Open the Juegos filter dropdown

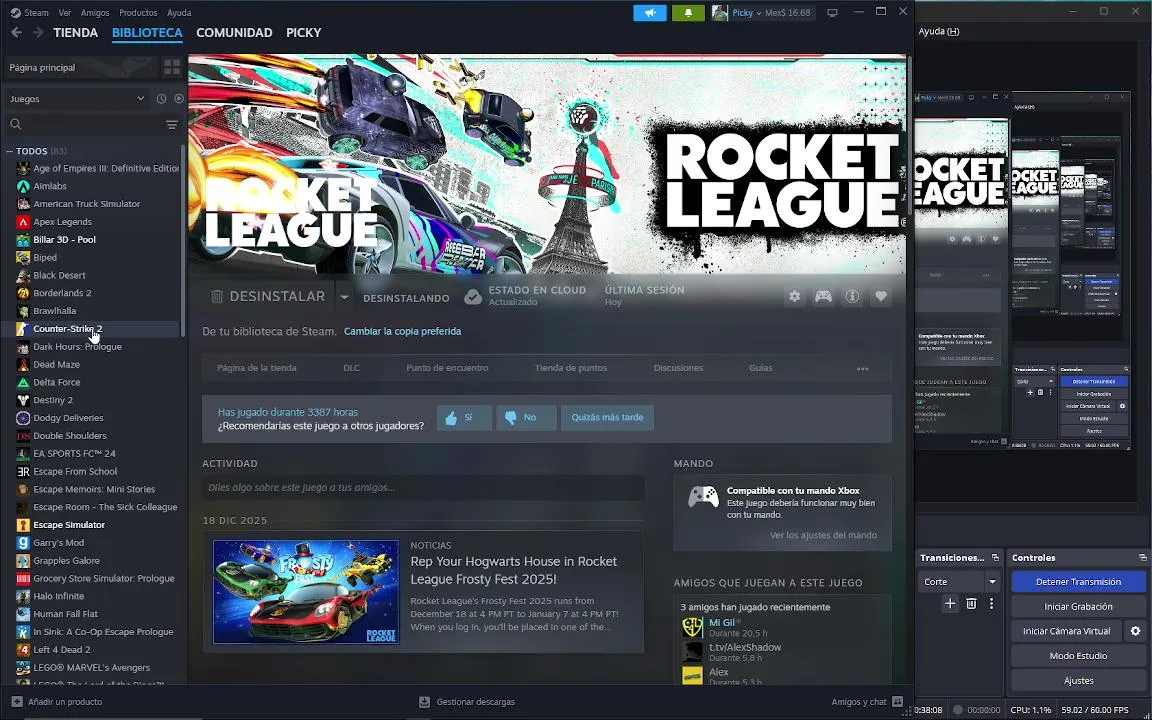point(76,98)
